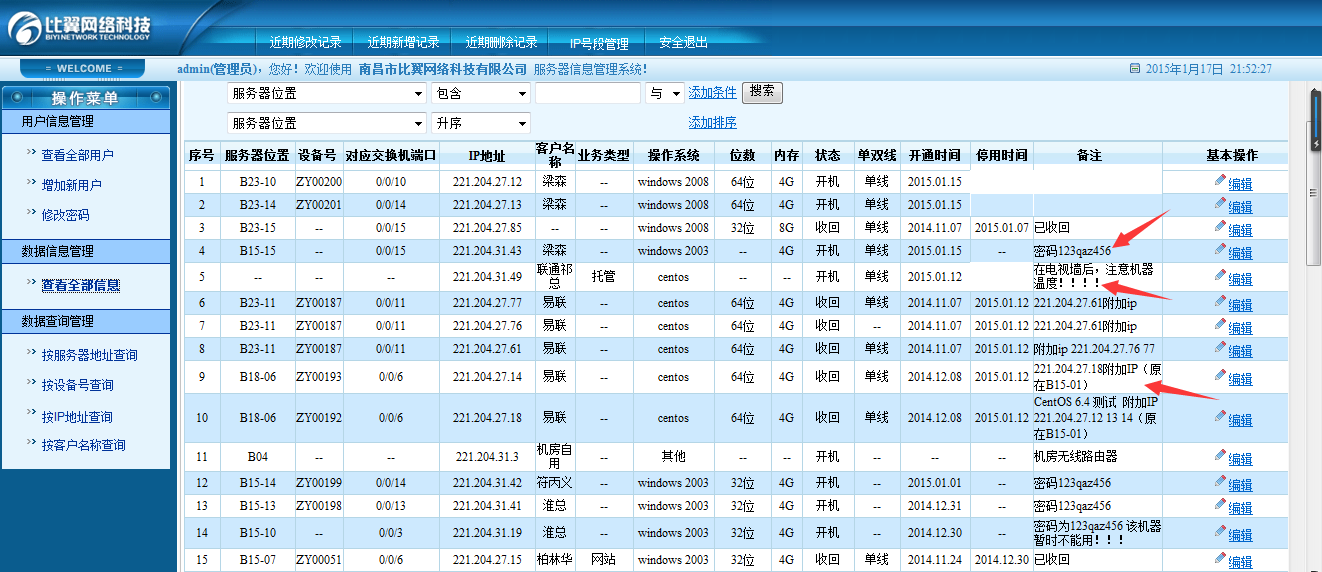The width and height of the screenshot is (1322, 572).
Task: Click 安全退出 to log out
Action: point(684,42)
